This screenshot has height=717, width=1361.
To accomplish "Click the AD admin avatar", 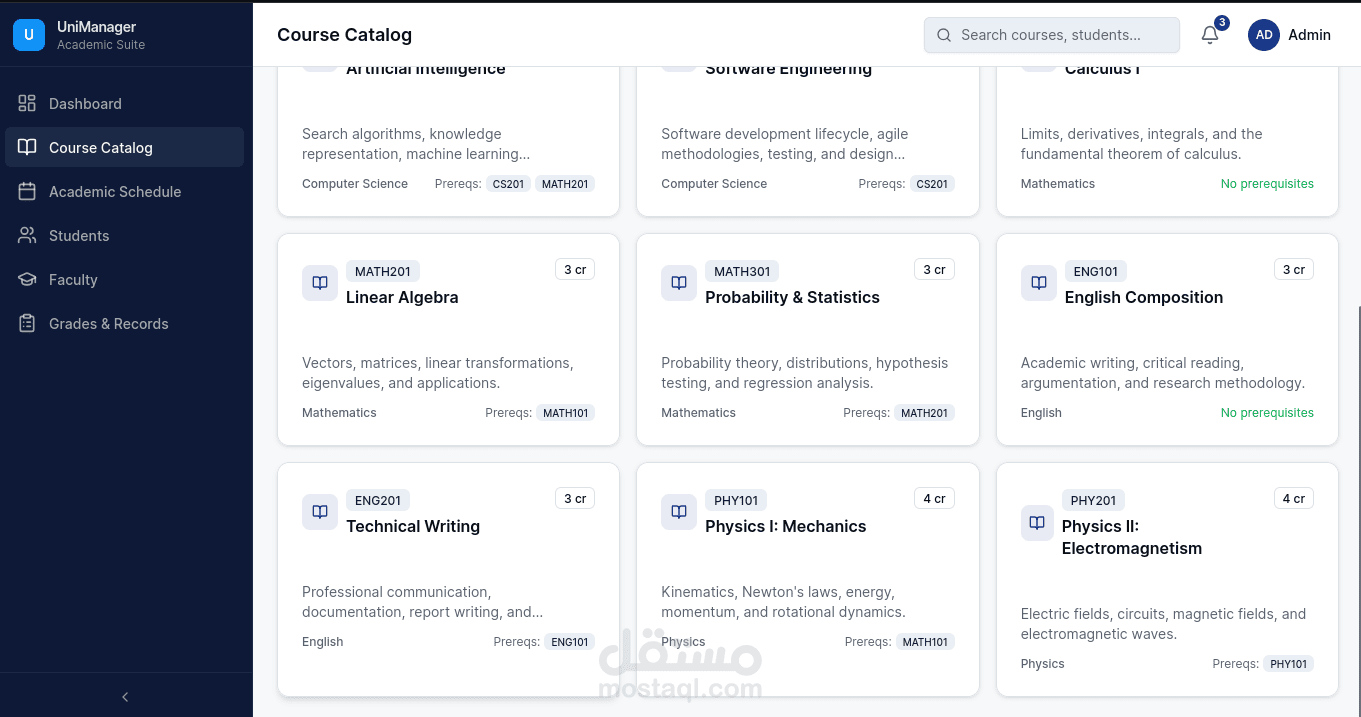I will [1264, 35].
